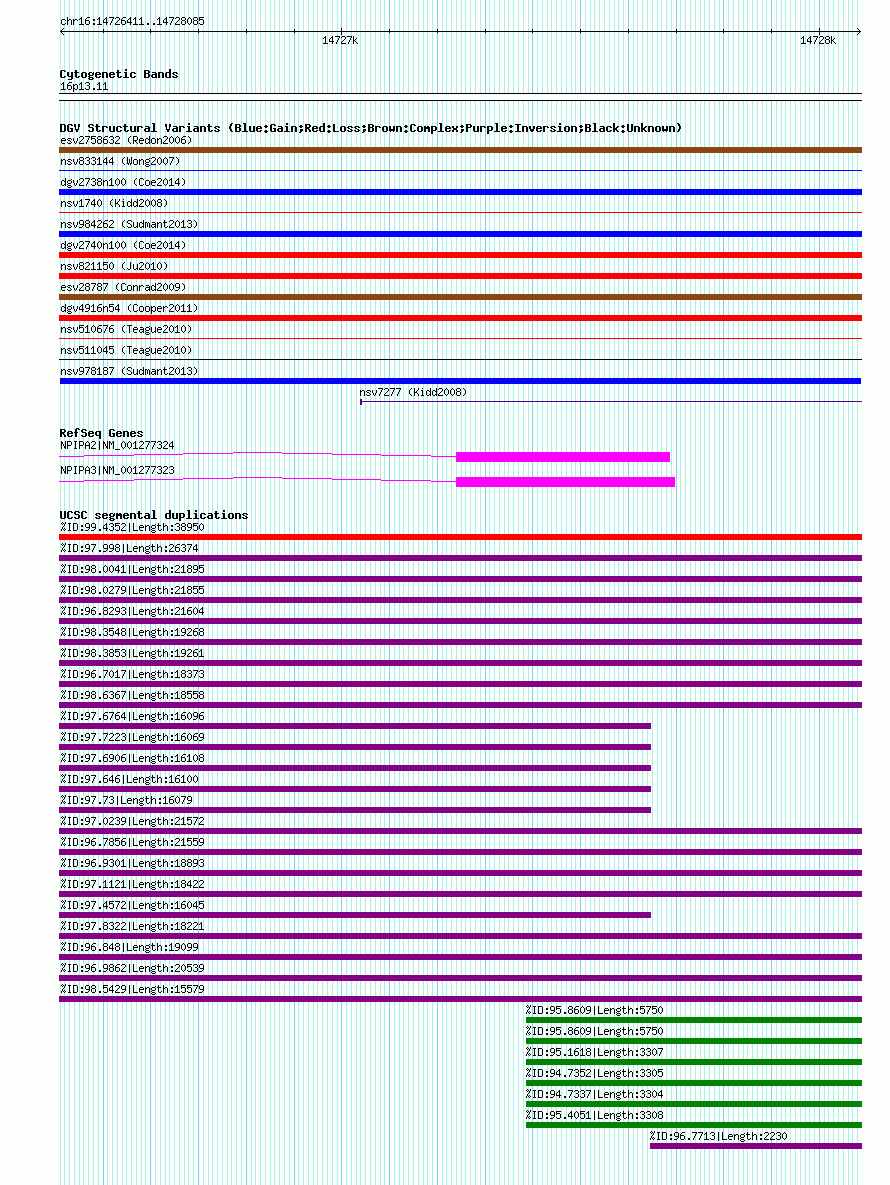Click duplication label %ID:96.7856|Length:21559

[x=132, y=843]
